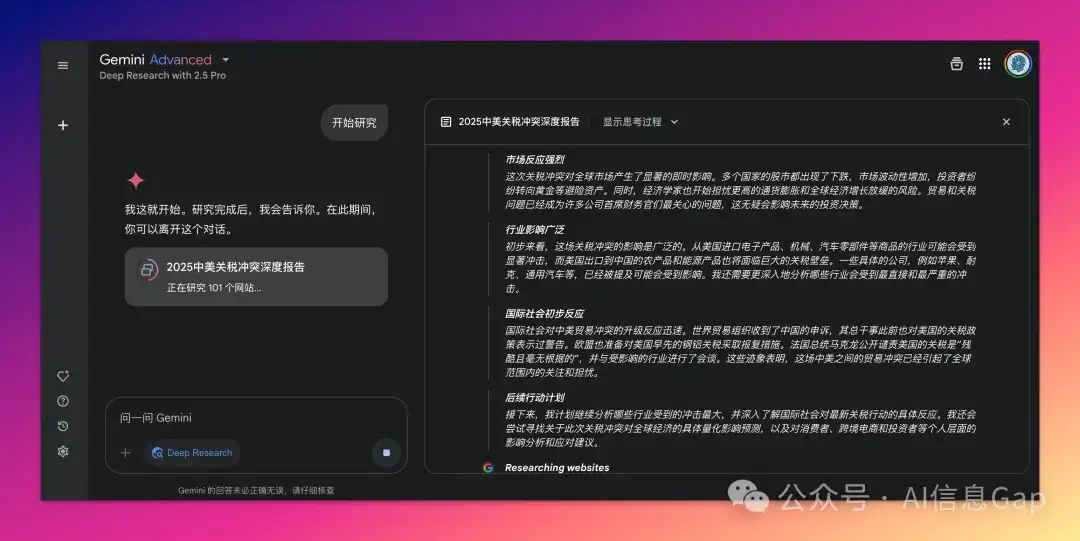Stop the response with the stop button
This screenshot has height=541, width=1080.
pyautogui.click(x=386, y=453)
